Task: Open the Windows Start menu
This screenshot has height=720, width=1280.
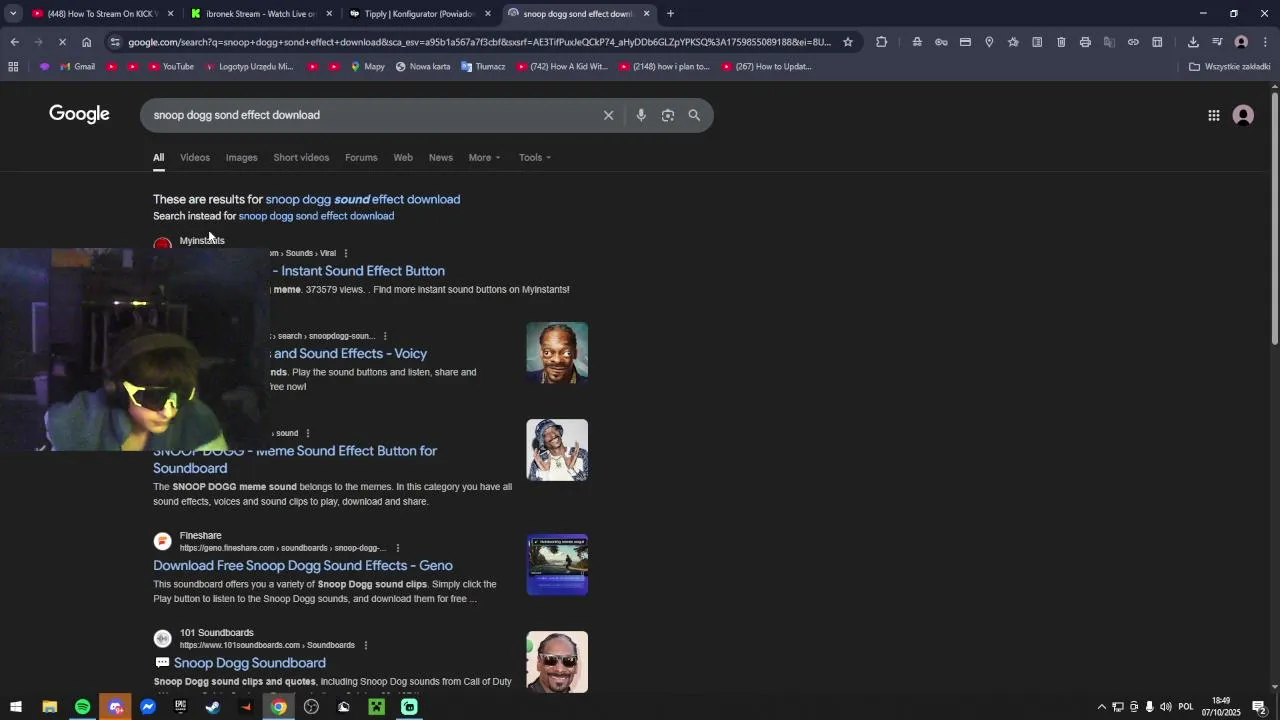Action: click(x=16, y=707)
